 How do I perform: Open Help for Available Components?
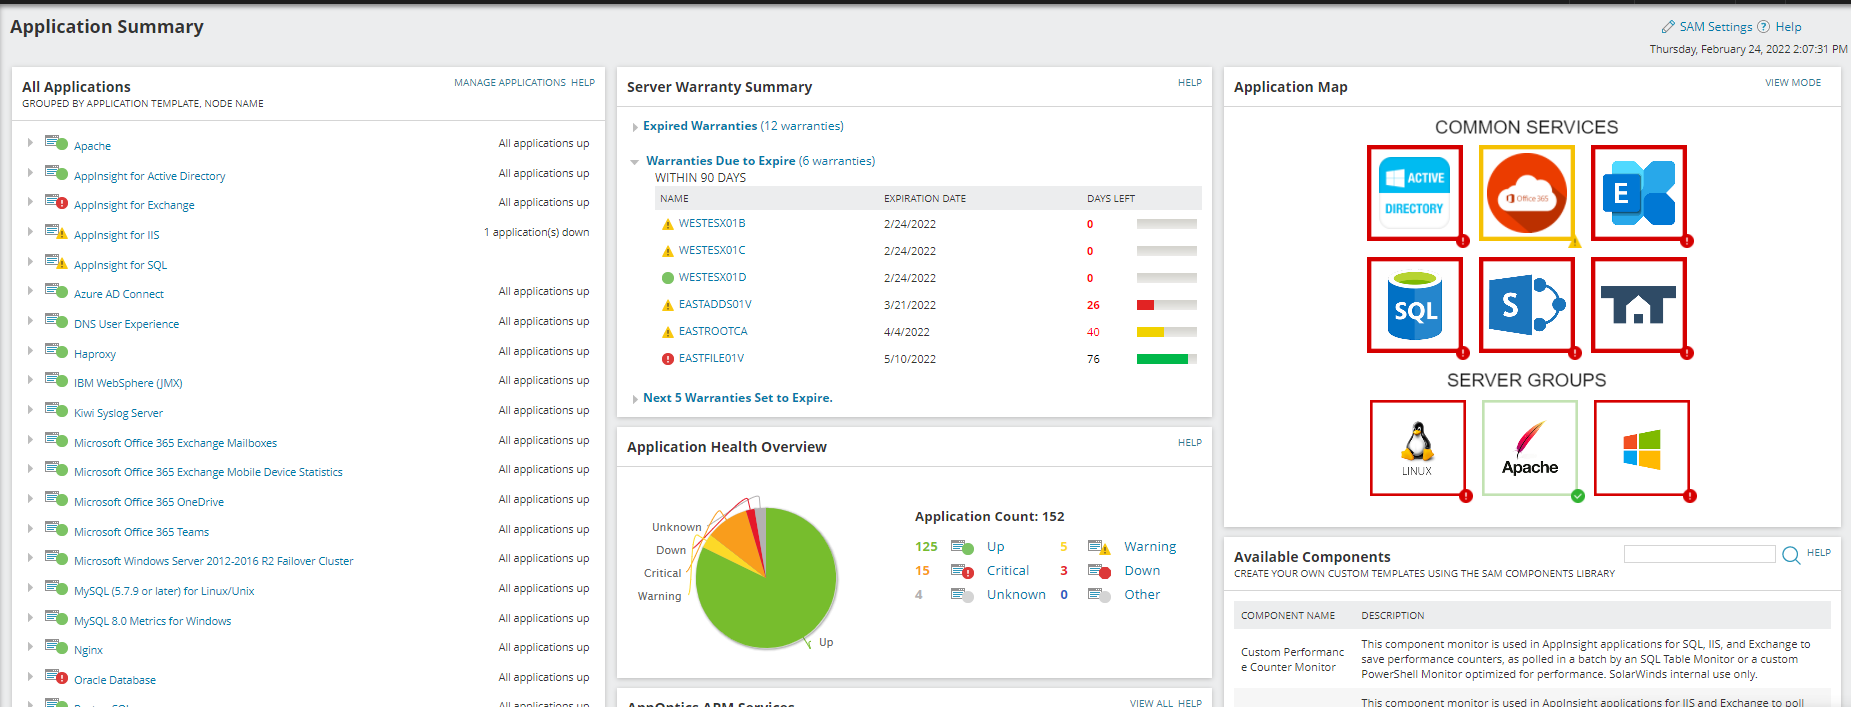(x=1819, y=553)
